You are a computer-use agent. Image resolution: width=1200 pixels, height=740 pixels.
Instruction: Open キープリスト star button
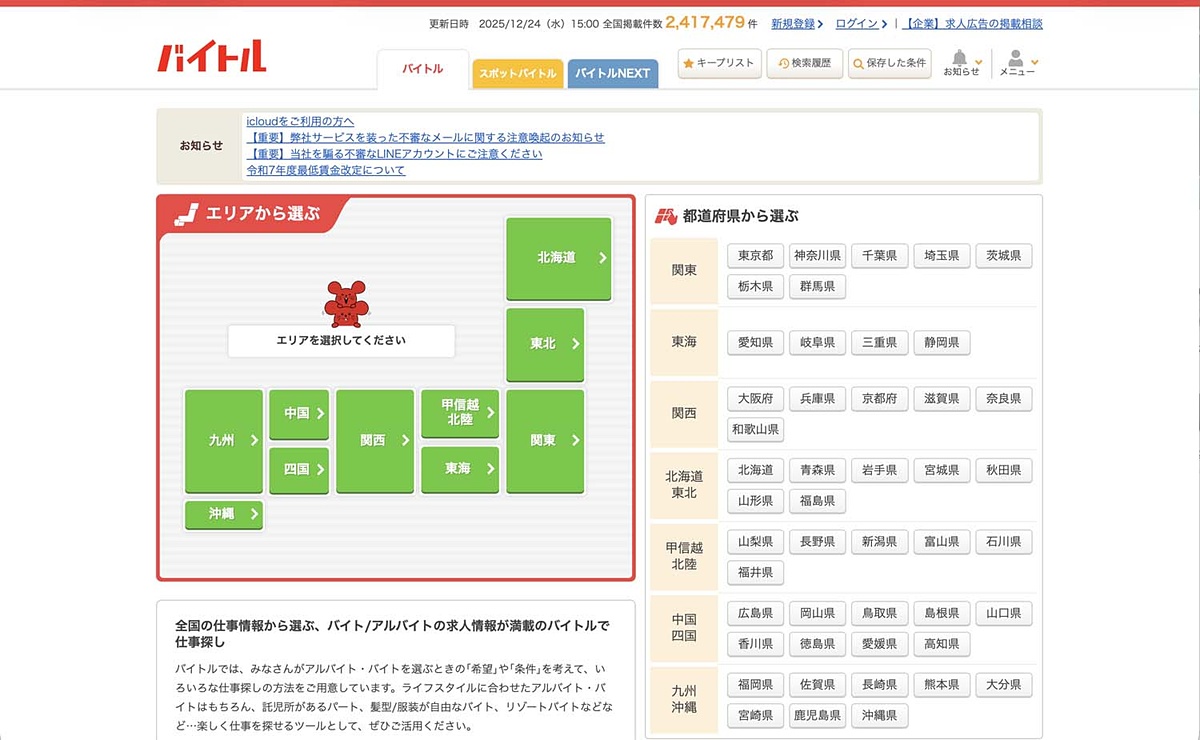click(x=719, y=63)
